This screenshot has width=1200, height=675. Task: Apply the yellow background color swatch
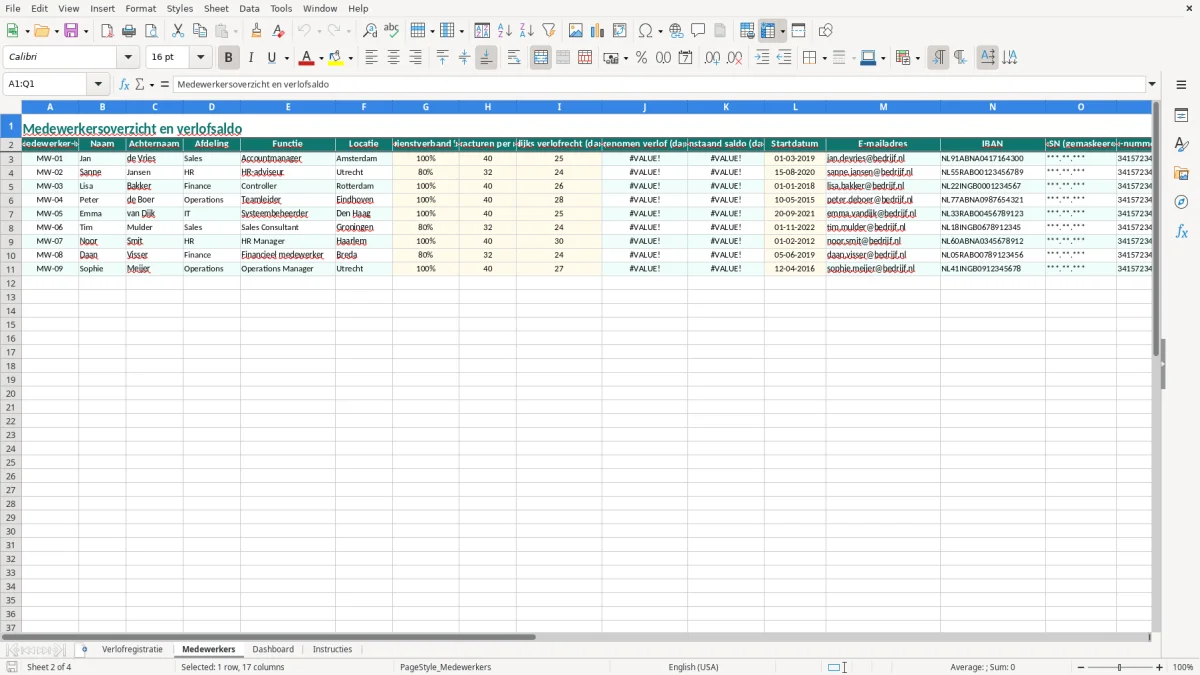[337, 58]
